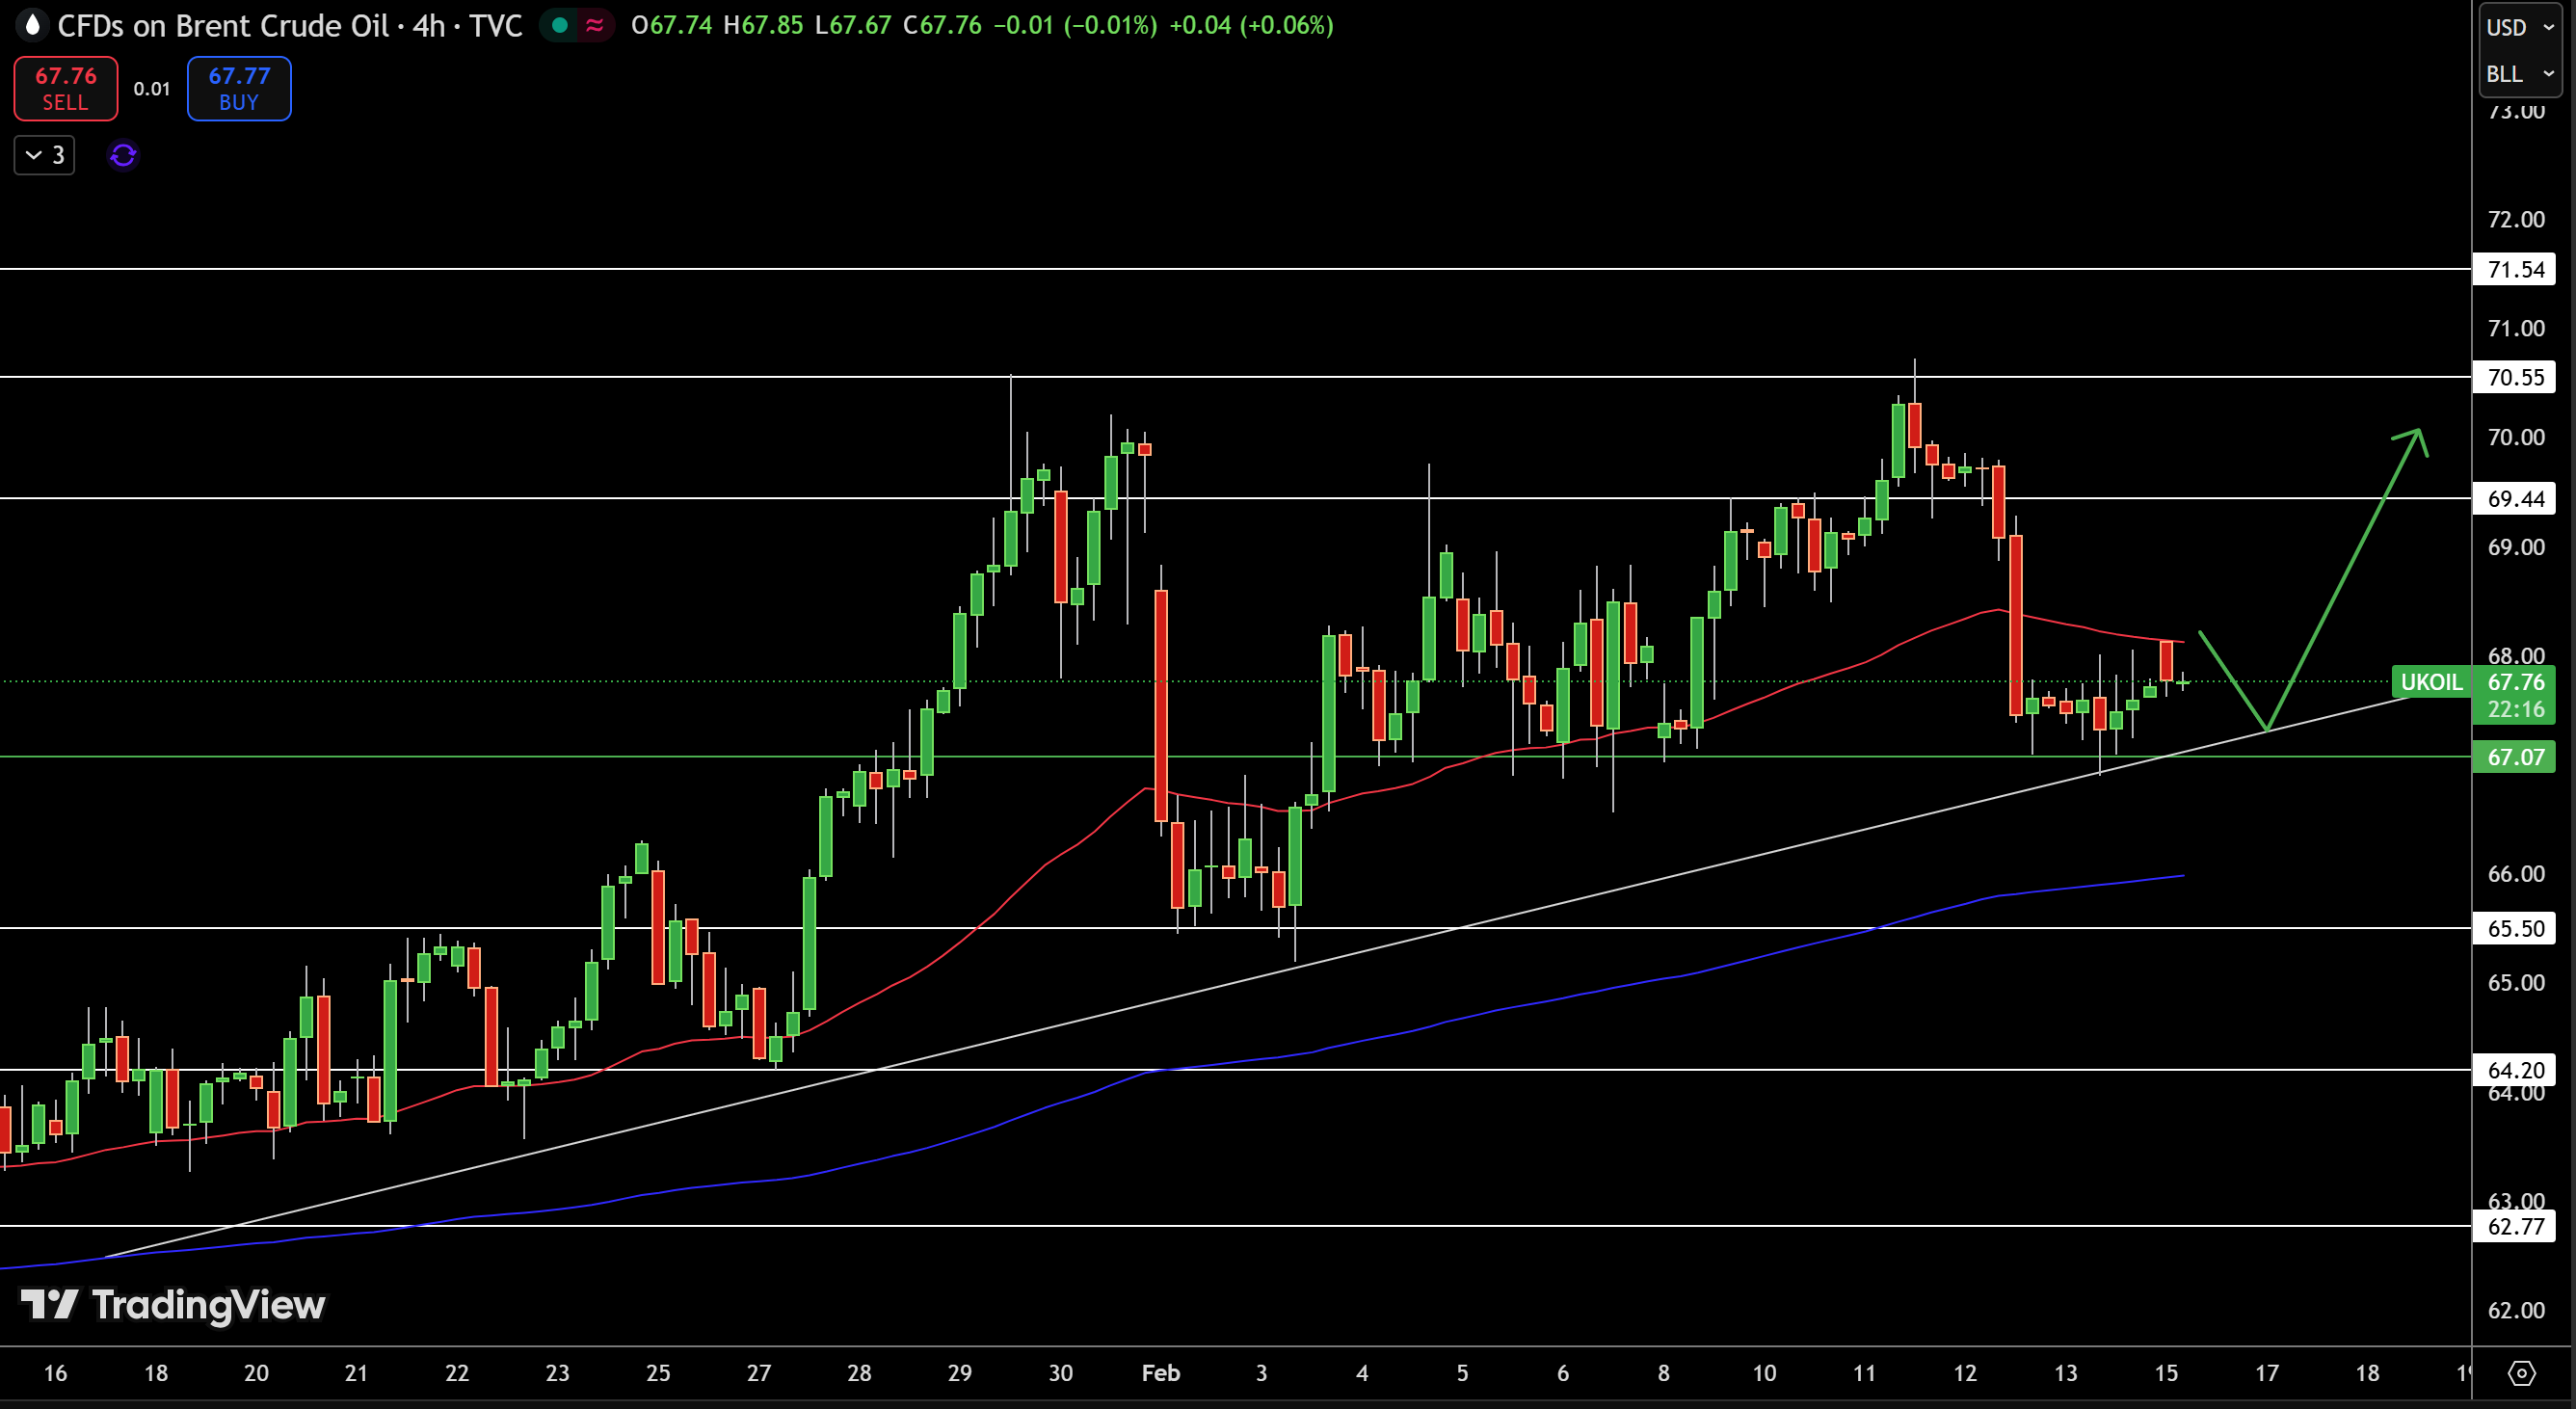This screenshot has width=2576, height=1409.
Task: Click the date 15 on the time axis
Action: coord(2166,1373)
